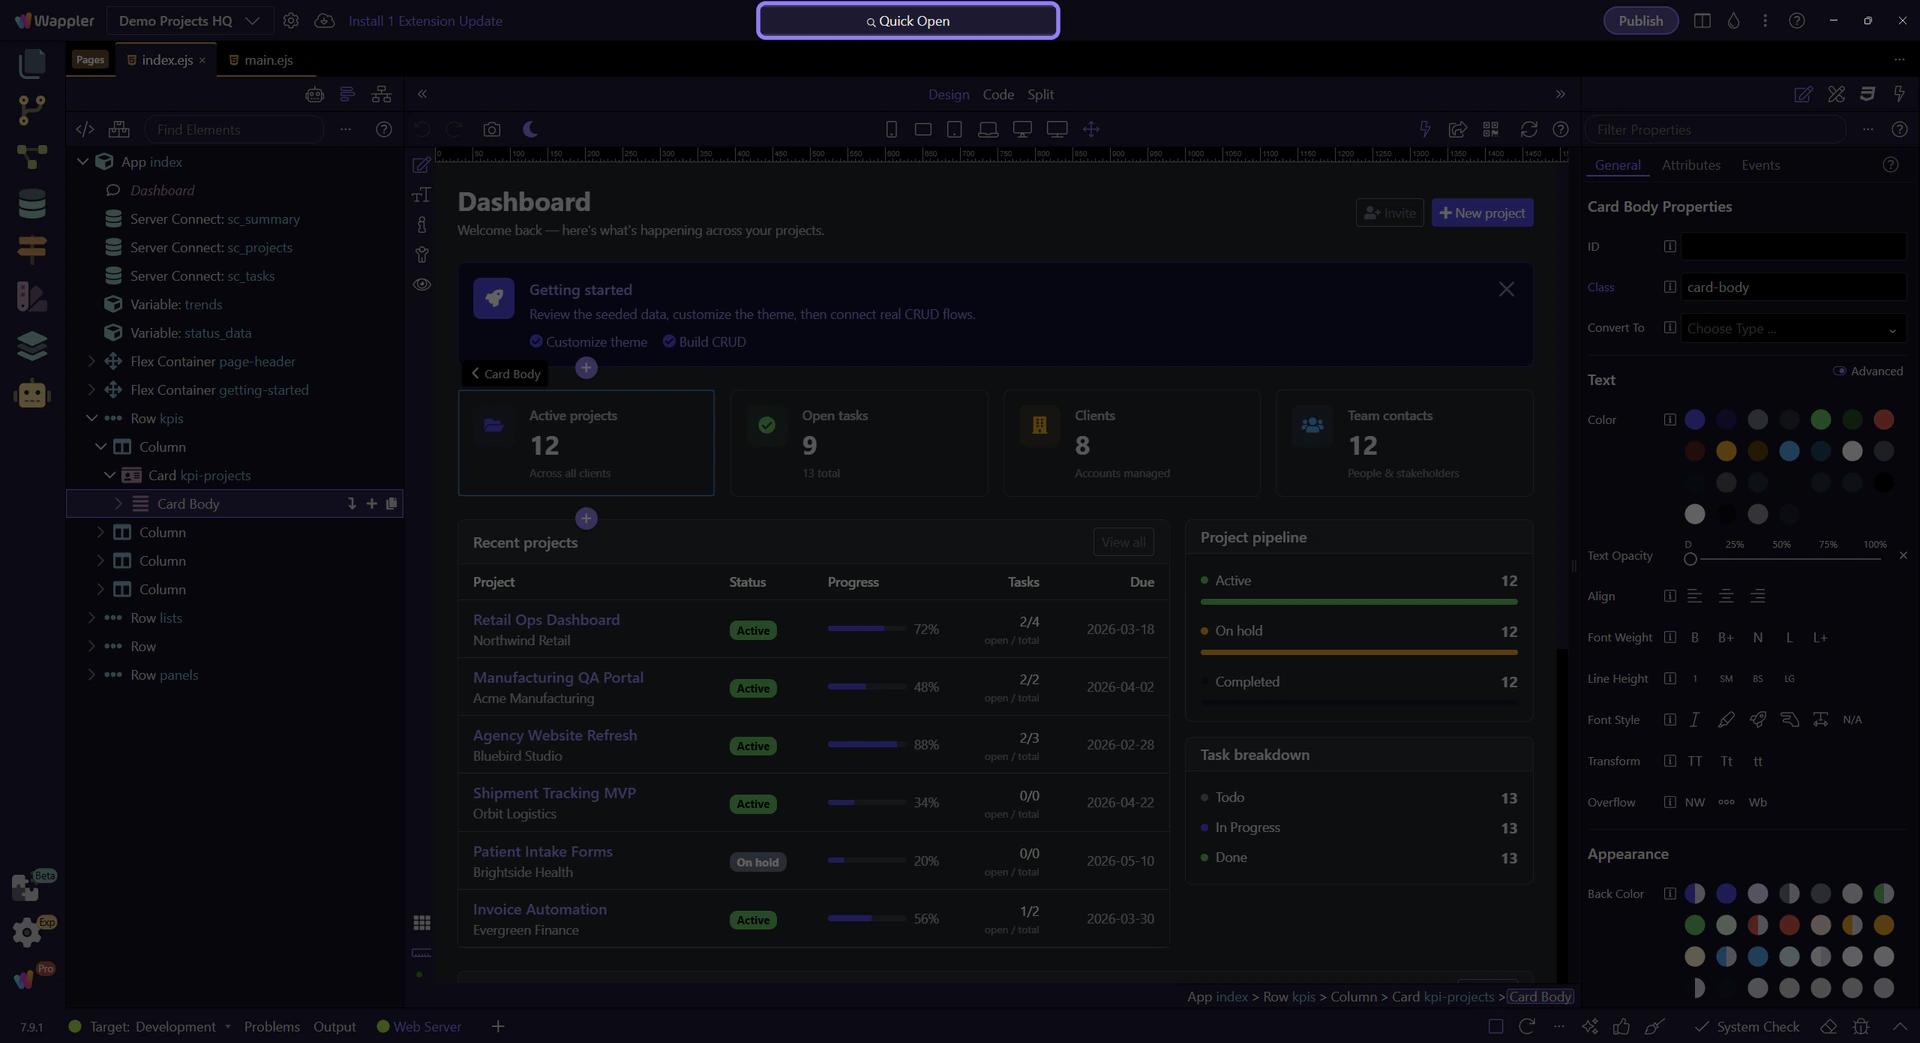
Task: Expand the Row lists tree node
Action: (x=91, y=618)
